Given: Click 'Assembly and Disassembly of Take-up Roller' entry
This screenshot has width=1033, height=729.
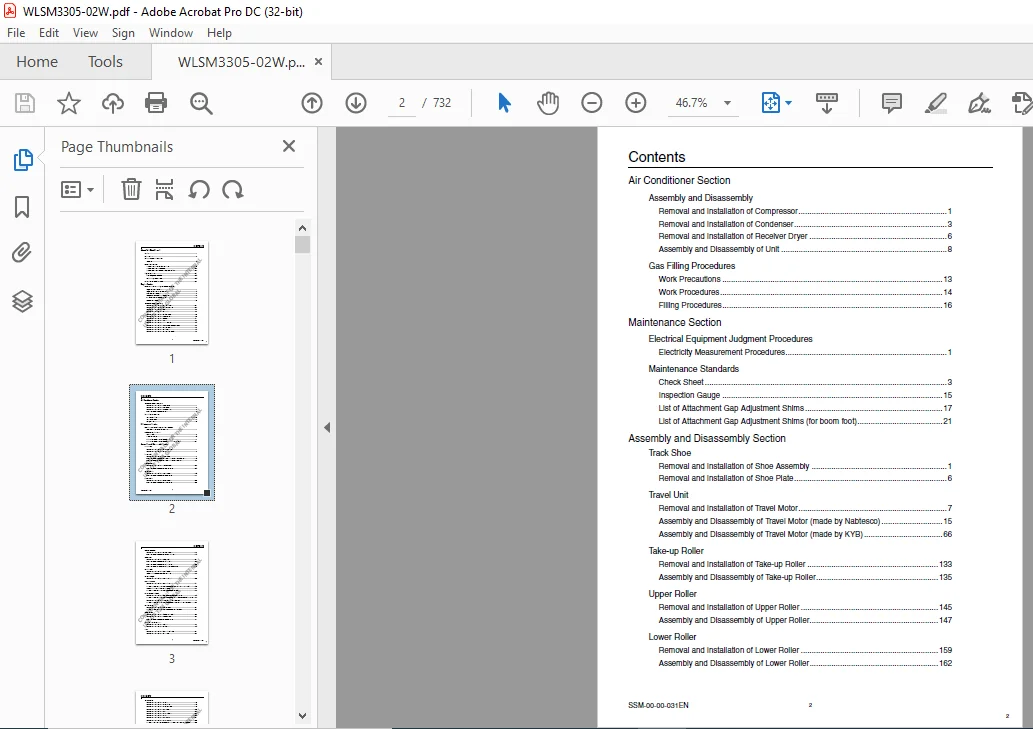Looking at the screenshot, I should (x=804, y=577).
